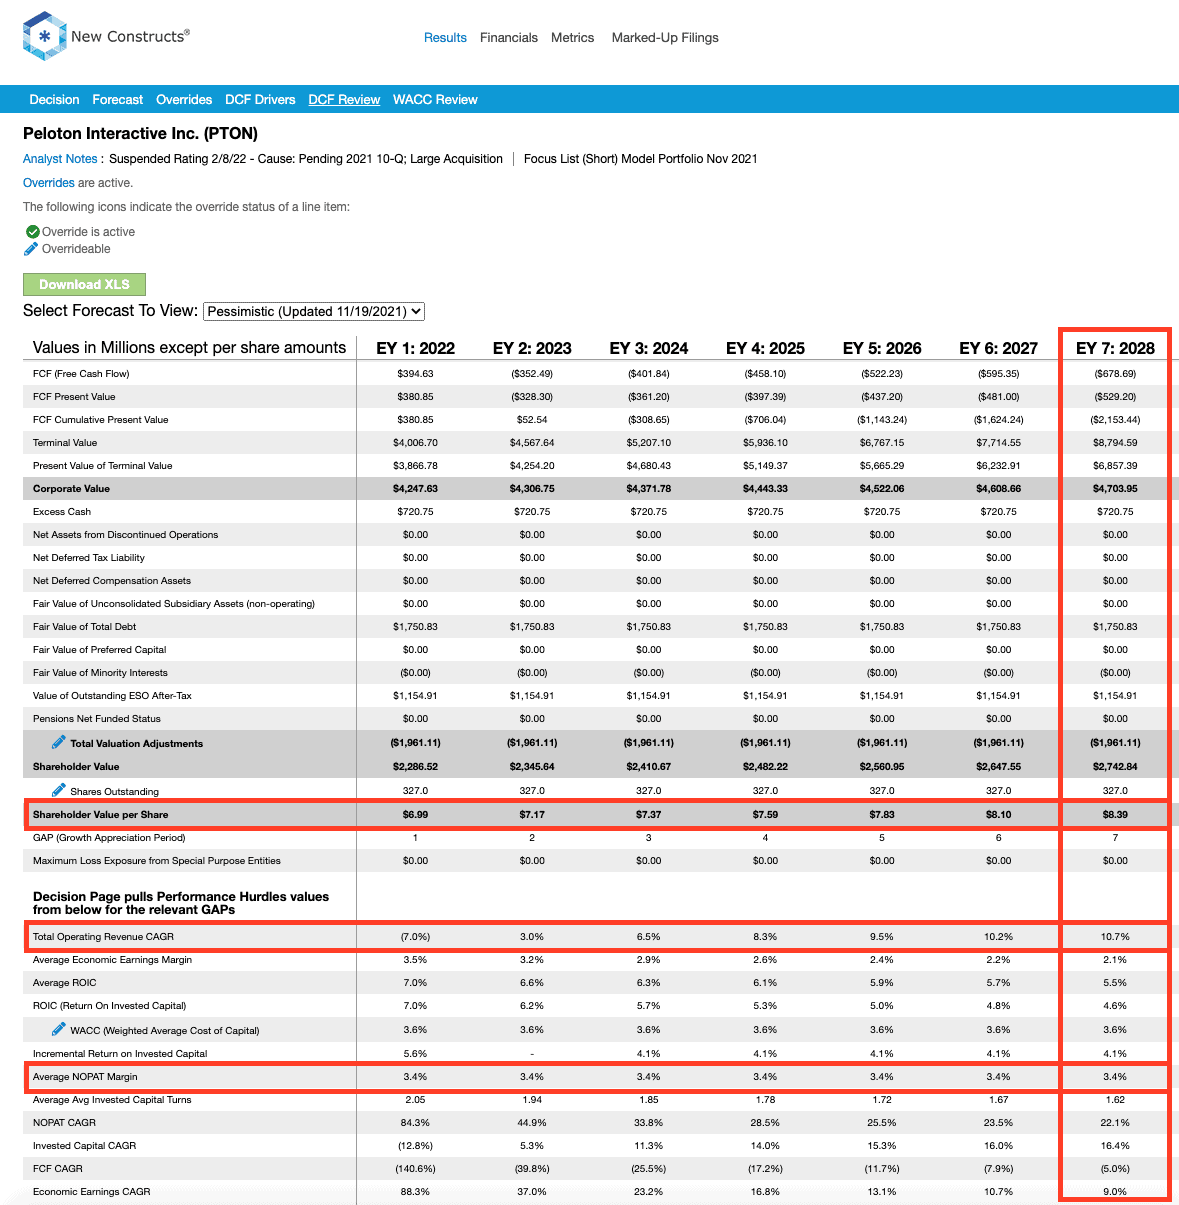Click the Download XLS button
The image size is (1179, 1205).
[x=84, y=284]
